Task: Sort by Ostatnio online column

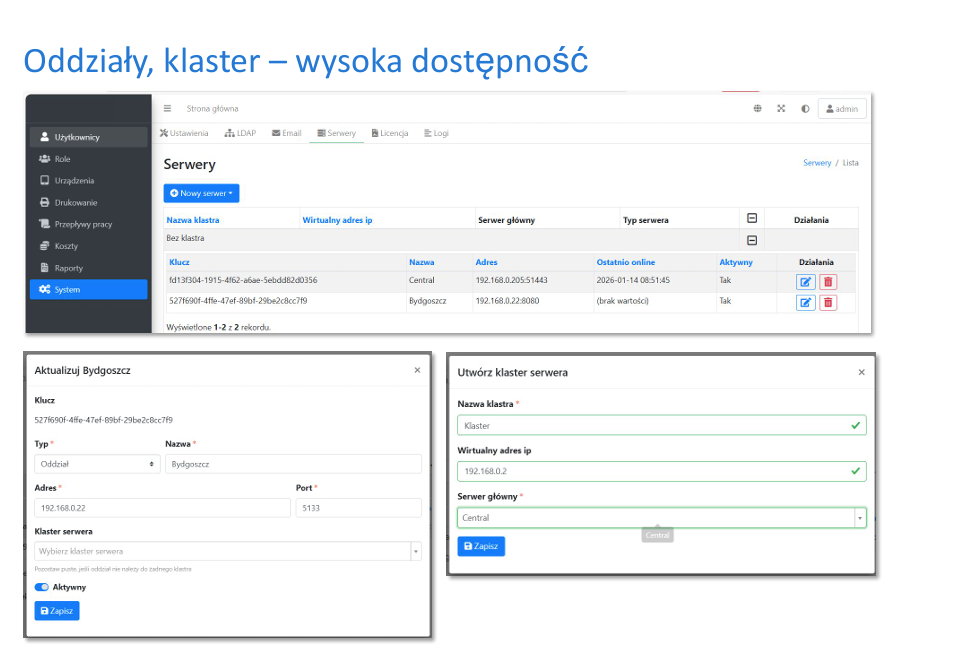Action: (x=625, y=262)
